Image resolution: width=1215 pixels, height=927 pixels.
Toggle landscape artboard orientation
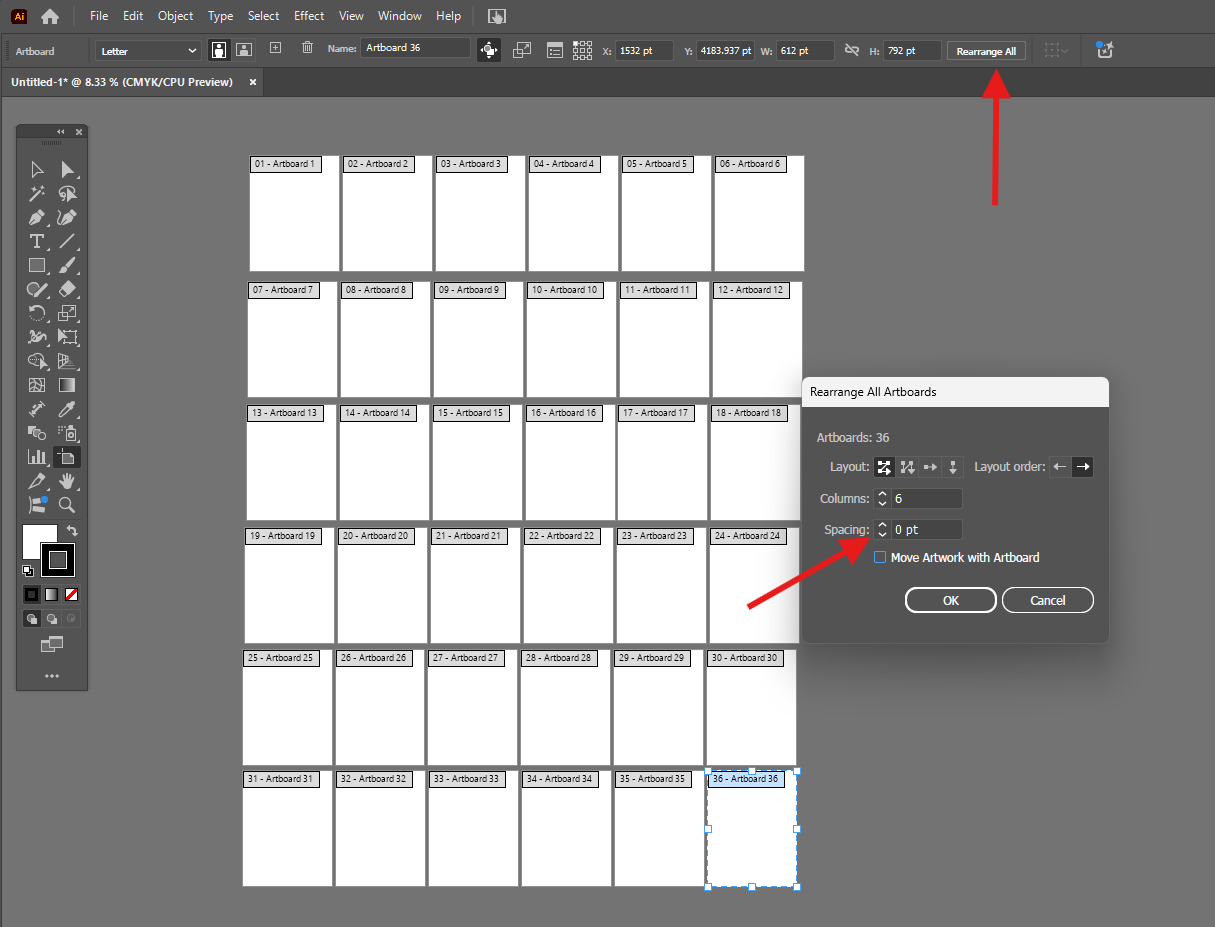[244, 50]
